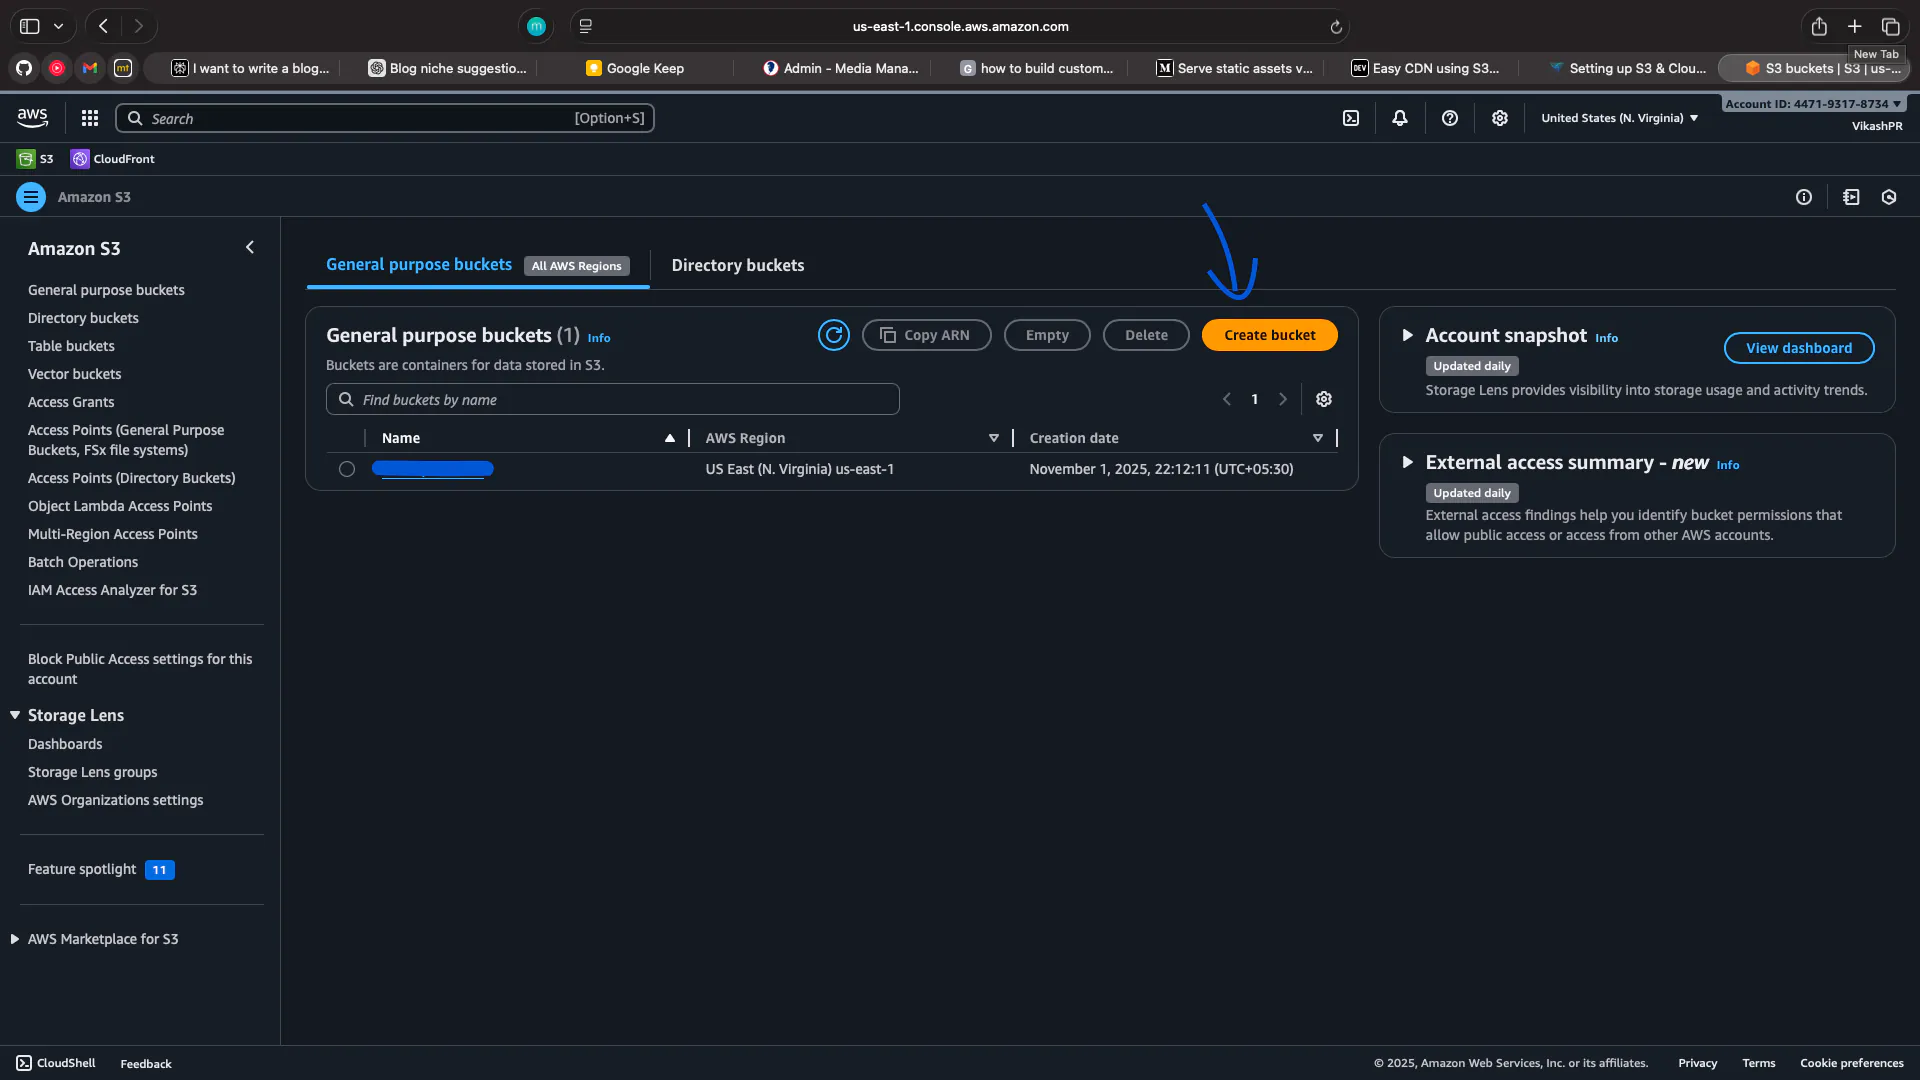Collapse the Amazon S3 side navigation
This screenshot has height=1080, width=1920.
point(250,247)
